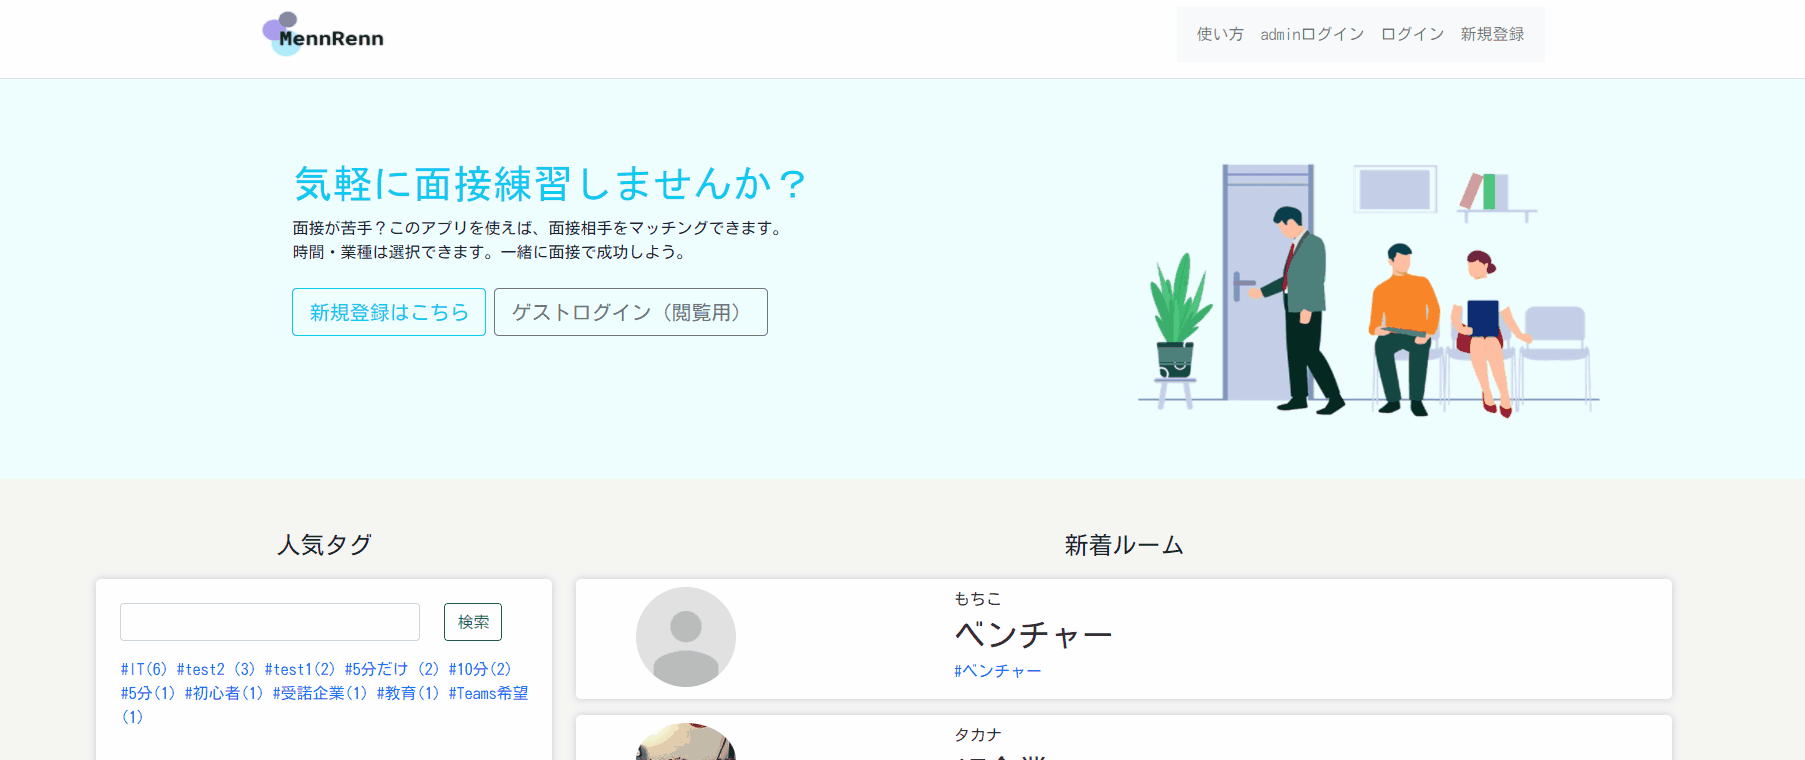Open the adminログイン link
This screenshot has width=1805, height=760.
tap(1312, 34)
